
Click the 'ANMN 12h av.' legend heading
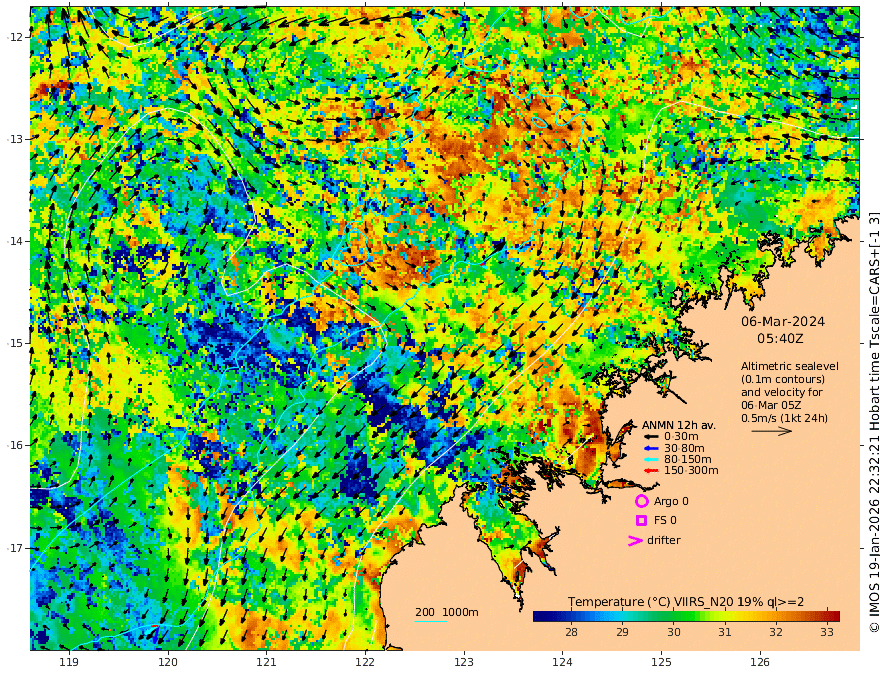(679, 425)
